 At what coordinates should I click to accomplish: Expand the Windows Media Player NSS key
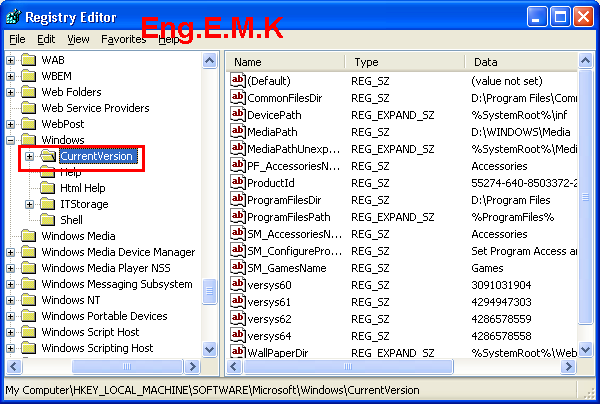11,268
